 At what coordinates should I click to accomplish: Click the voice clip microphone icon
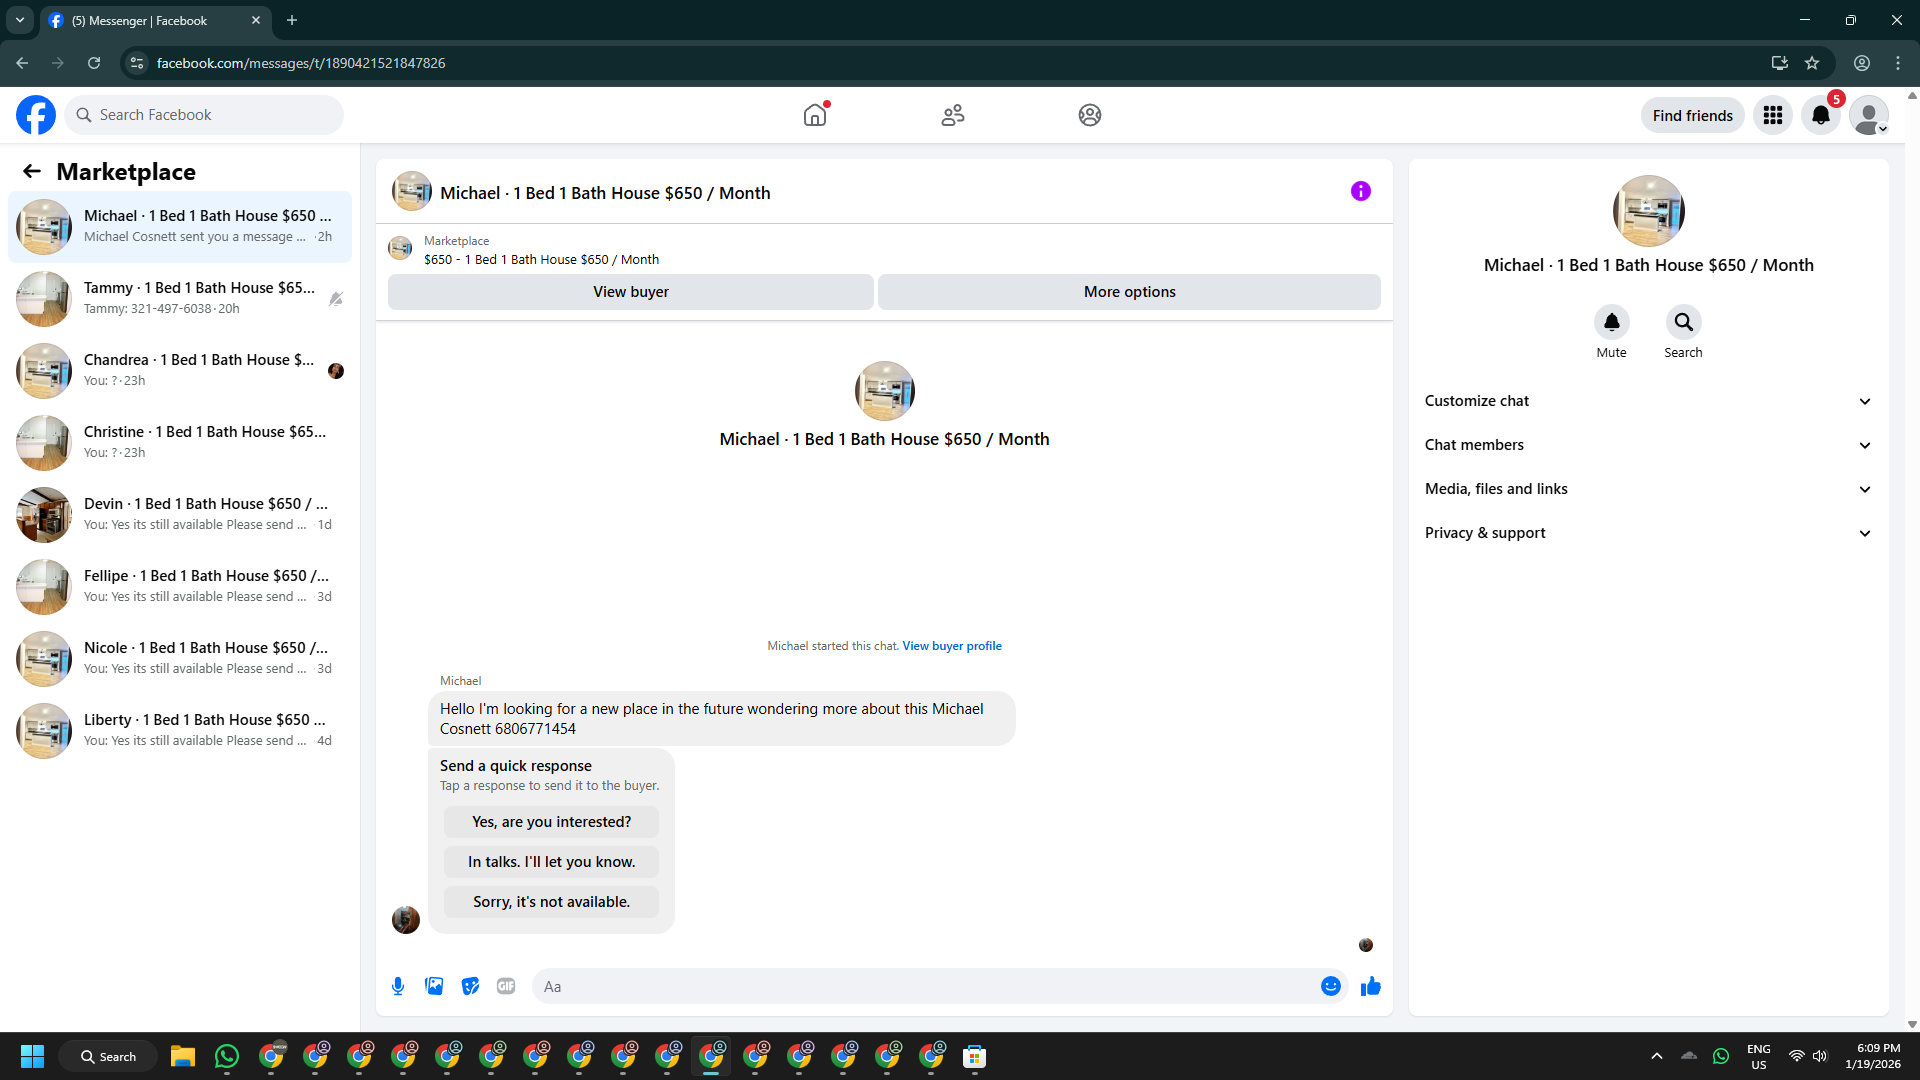point(398,986)
